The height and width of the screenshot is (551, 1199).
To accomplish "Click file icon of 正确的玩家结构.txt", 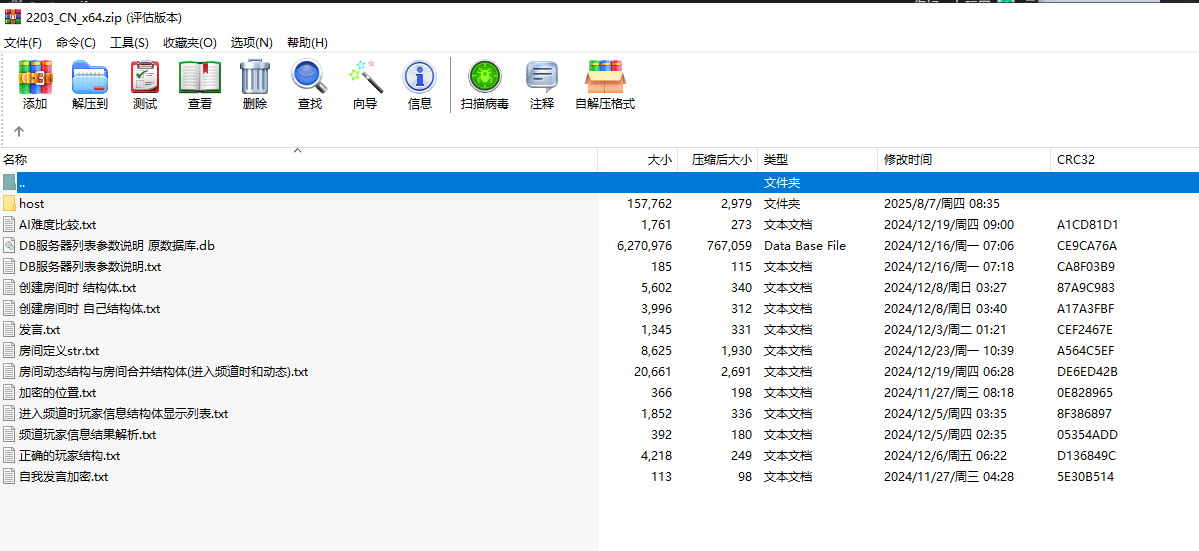I will (x=9, y=455).
